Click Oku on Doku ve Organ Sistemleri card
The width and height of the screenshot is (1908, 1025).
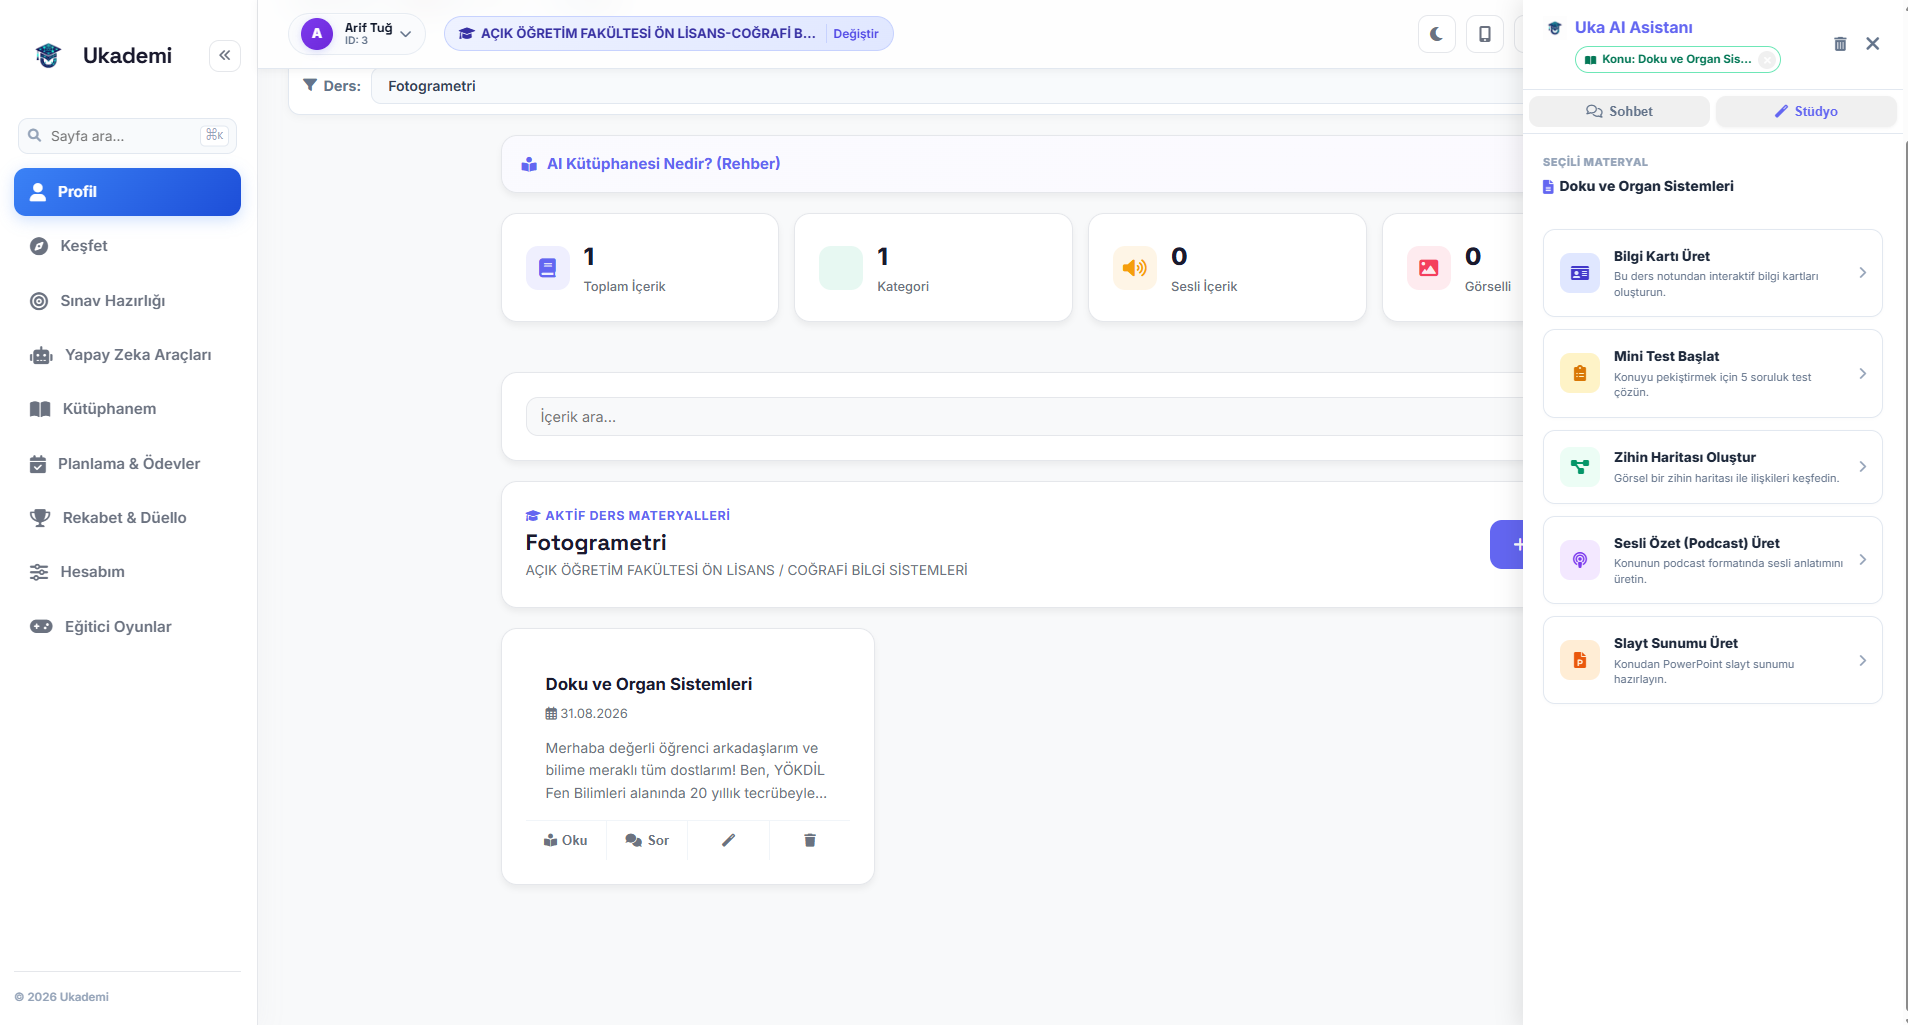click(x=566, y=840)
